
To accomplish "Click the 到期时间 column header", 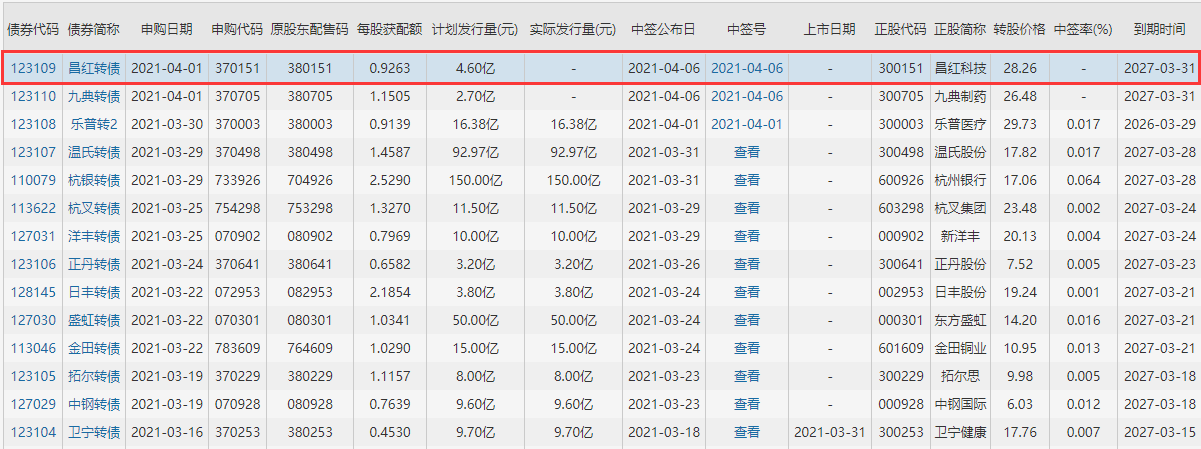I will [x=1159, y=30].
